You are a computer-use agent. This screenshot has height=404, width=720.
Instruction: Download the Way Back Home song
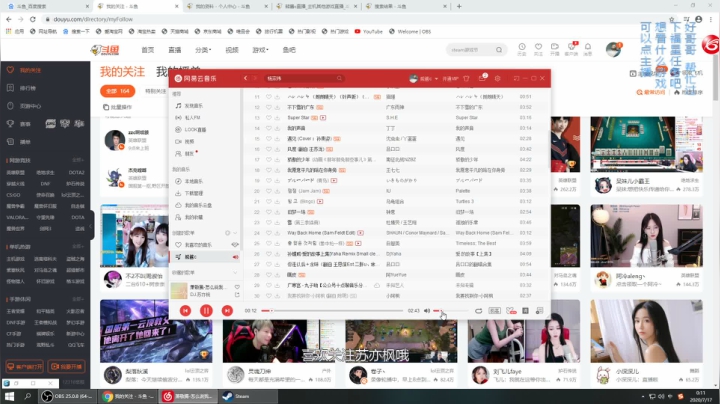tap(277, 233)
